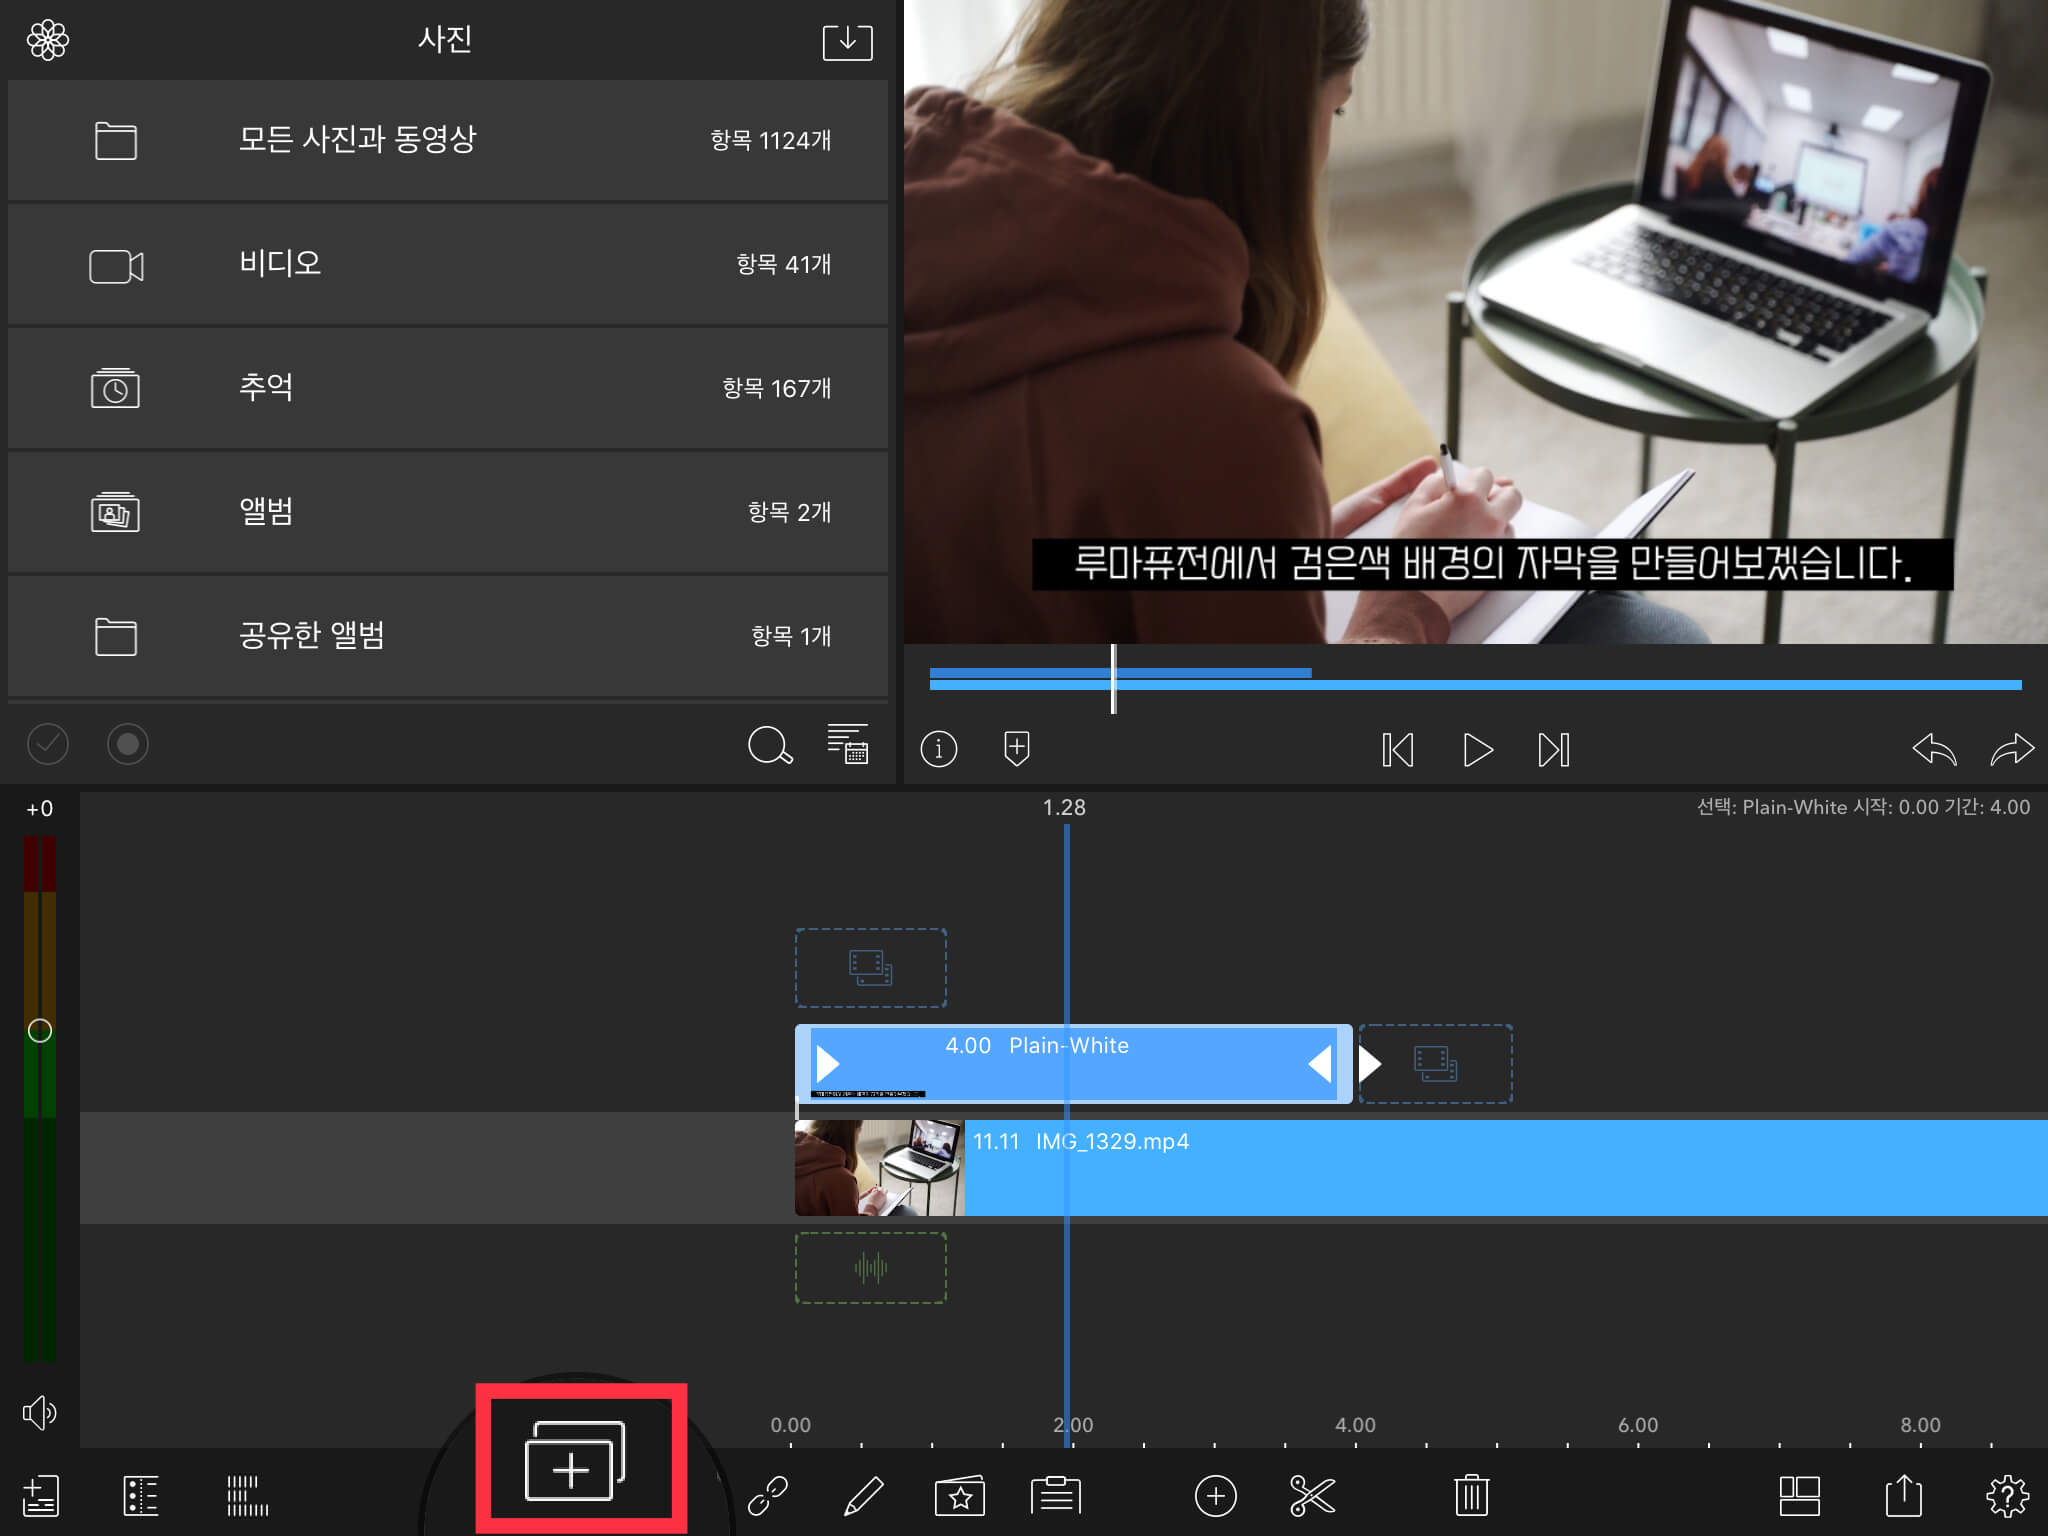Toggle the checkmark selection circle
The width and height of the screenshot is (2048, 1536).
click(48, 744)
